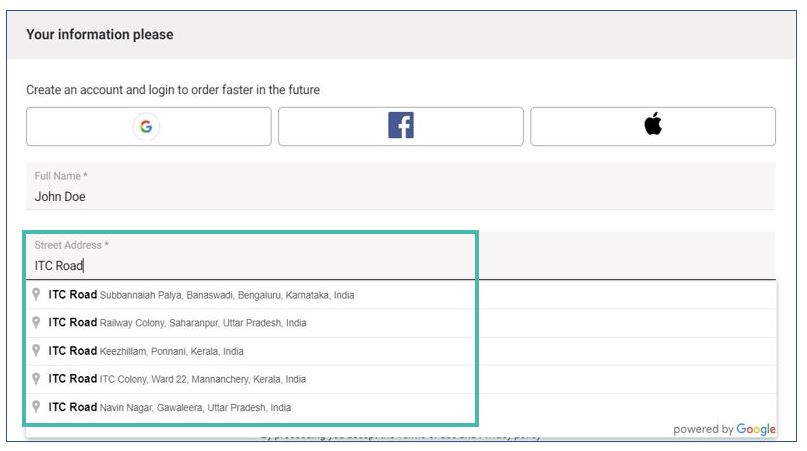Pick ITC Road Keezhillam, Ponnani, Kerala

pyautogui.click(x=401, y=351)
